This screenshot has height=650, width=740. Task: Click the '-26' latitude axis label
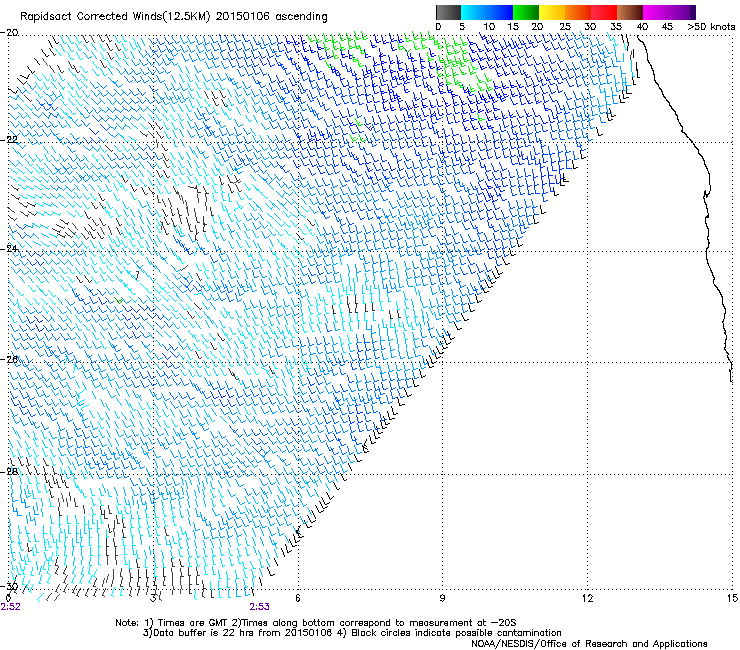tap(9, 359)
